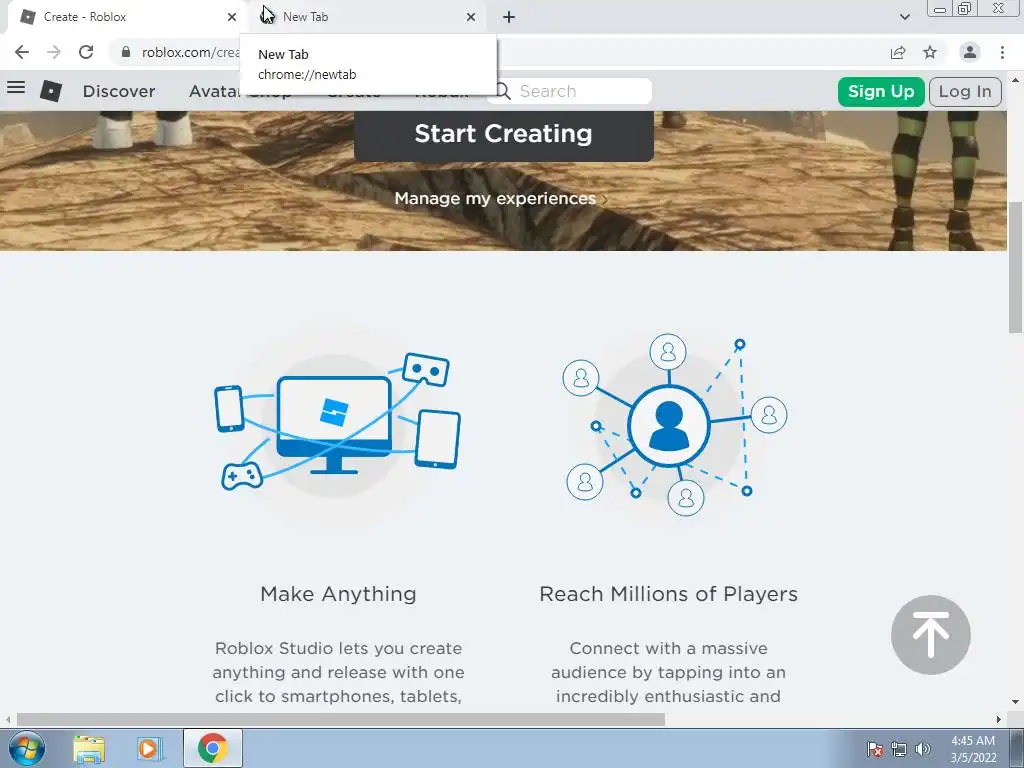
Task: Click the padlock site info icon
Action: click(126, 52)
